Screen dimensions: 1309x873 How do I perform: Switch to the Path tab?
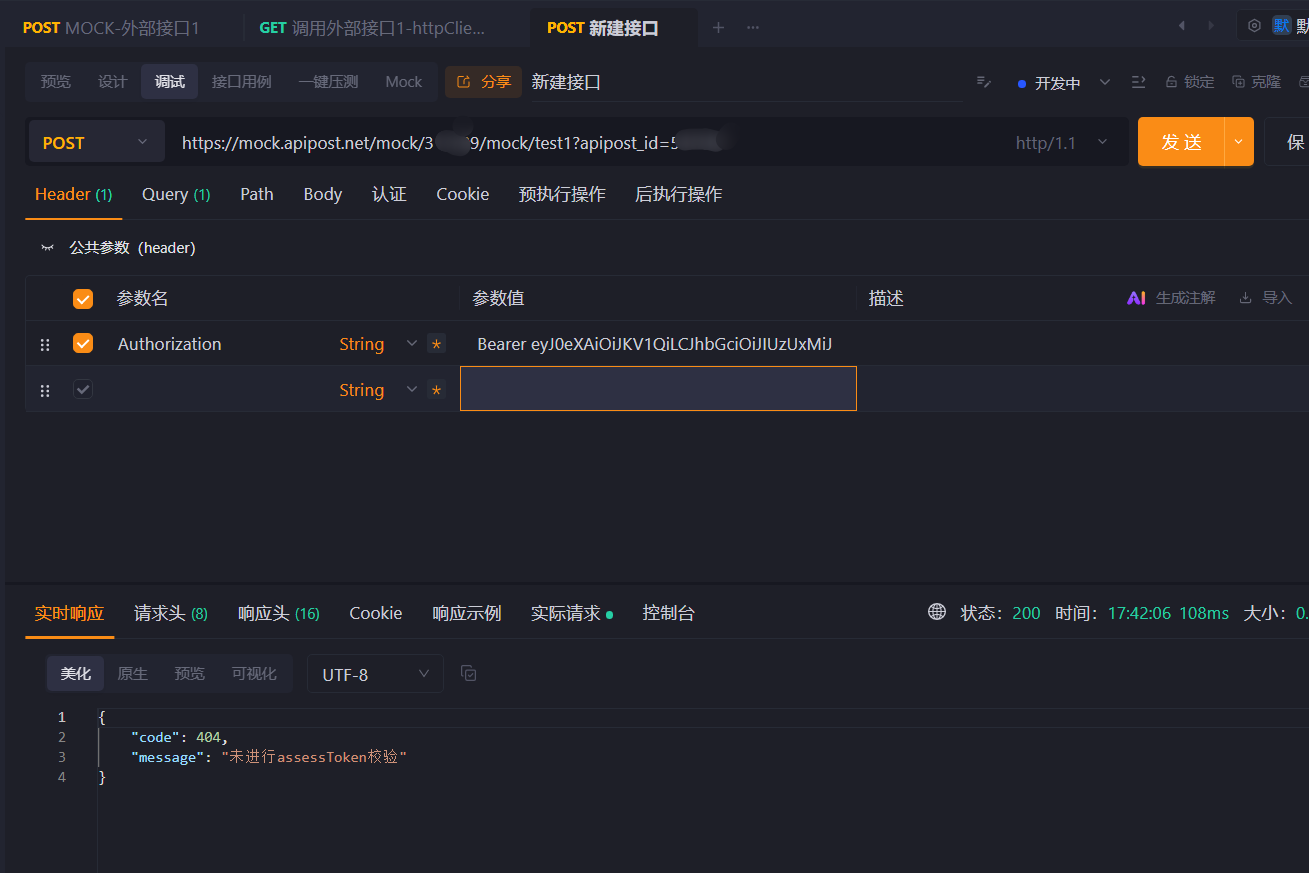(x=257, y=195)
